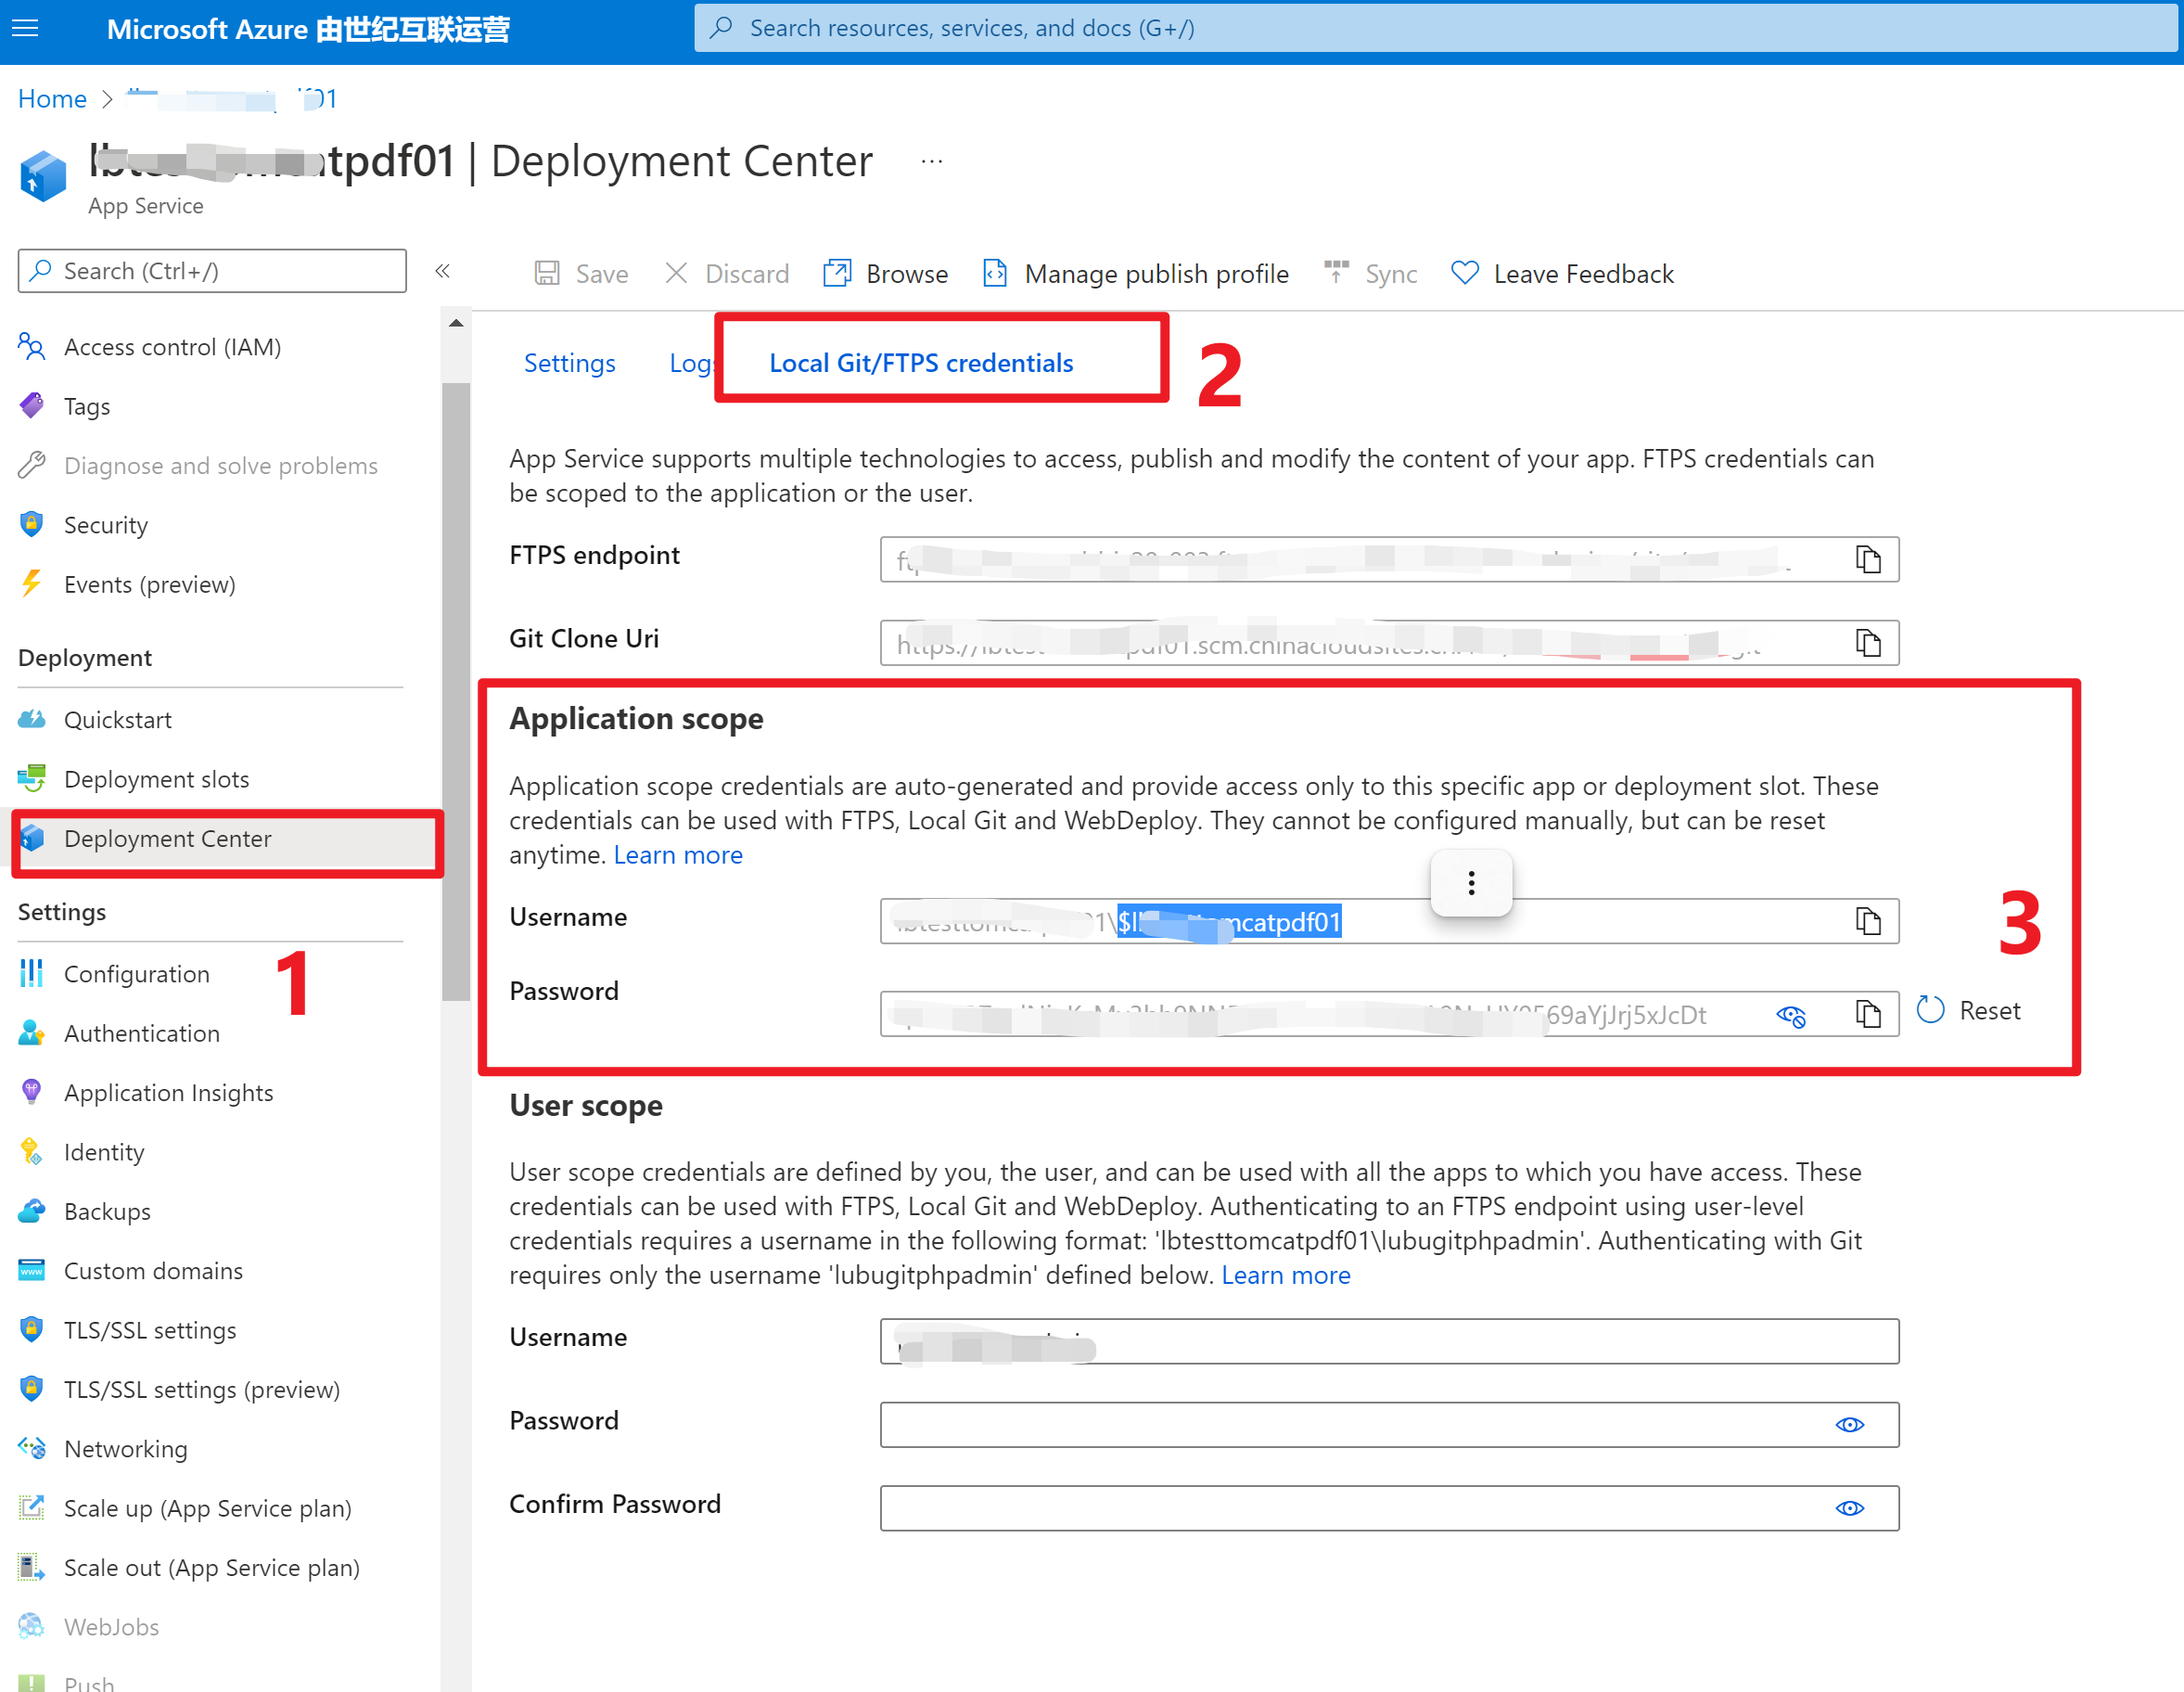Switch to the Settings tab
The width and height of the screenshot is (2184, 1692).
click(569, 363)
